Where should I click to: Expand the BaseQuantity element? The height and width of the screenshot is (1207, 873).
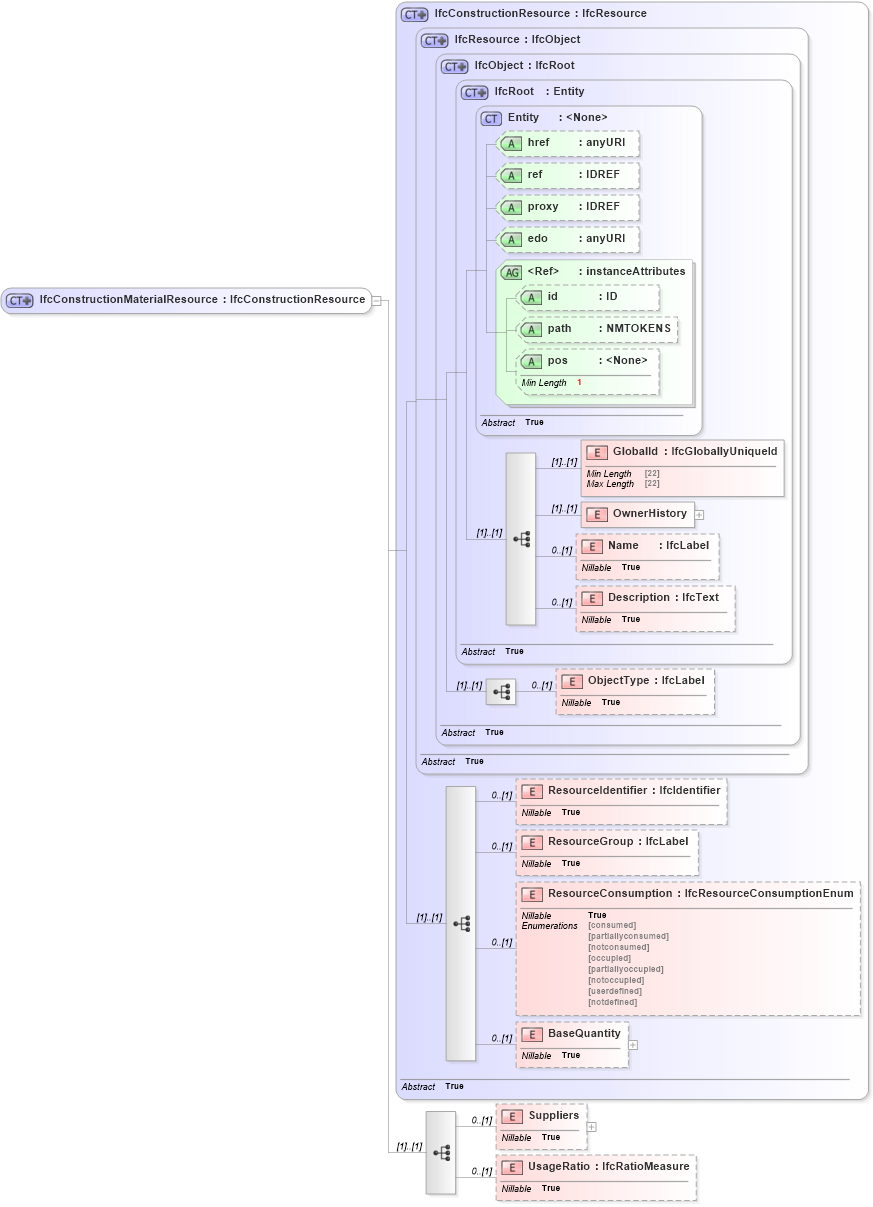coord(632,1044)
